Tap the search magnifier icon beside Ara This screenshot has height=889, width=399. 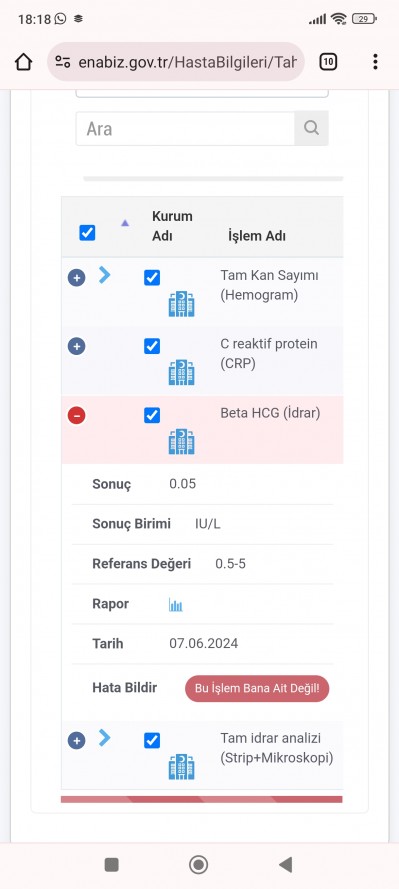311,128
